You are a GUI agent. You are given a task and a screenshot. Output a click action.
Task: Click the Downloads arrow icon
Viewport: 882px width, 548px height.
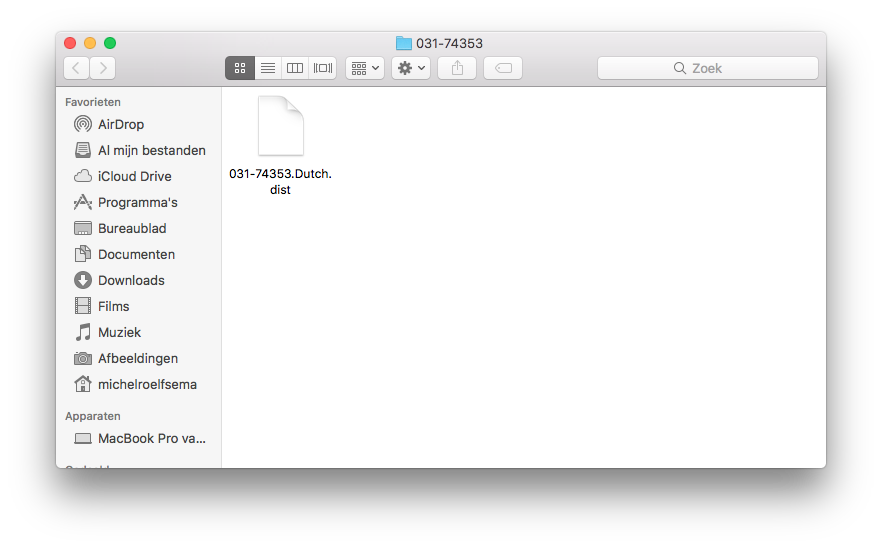tap(83, 280)
